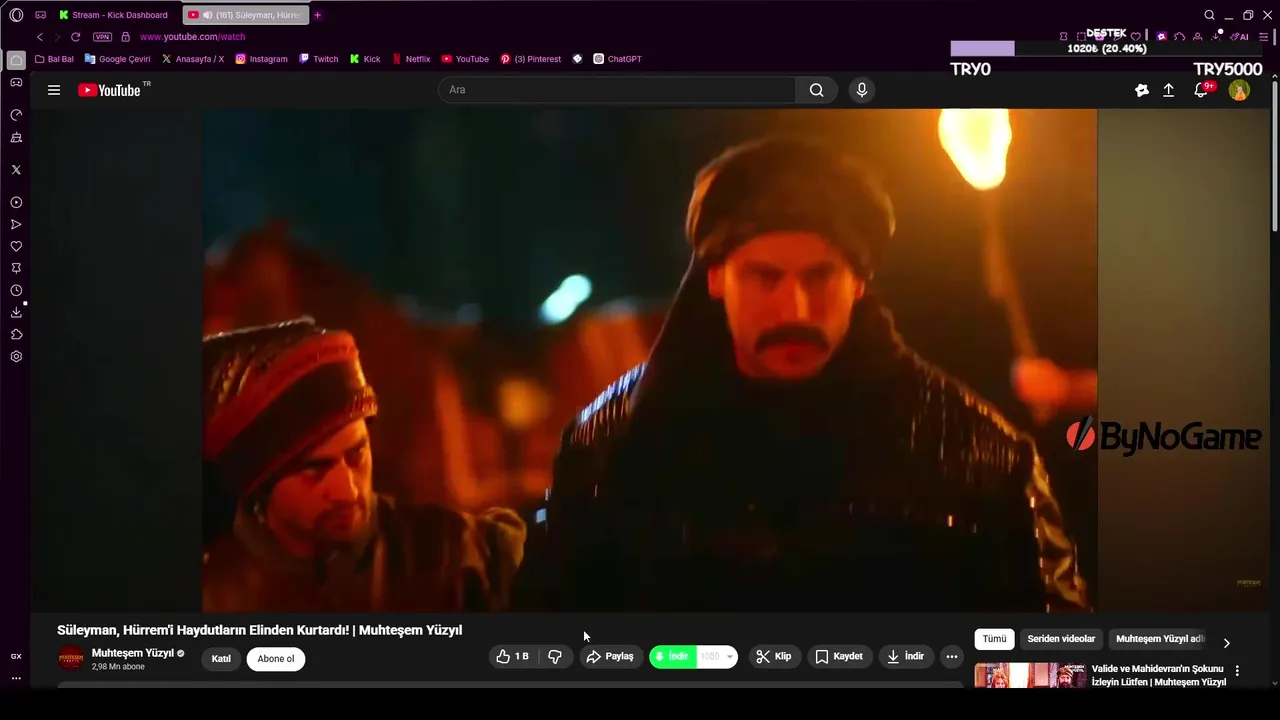Go back with the browser back arrow
This screenshot has width=1280, height=720.
(x=40, y=37)
